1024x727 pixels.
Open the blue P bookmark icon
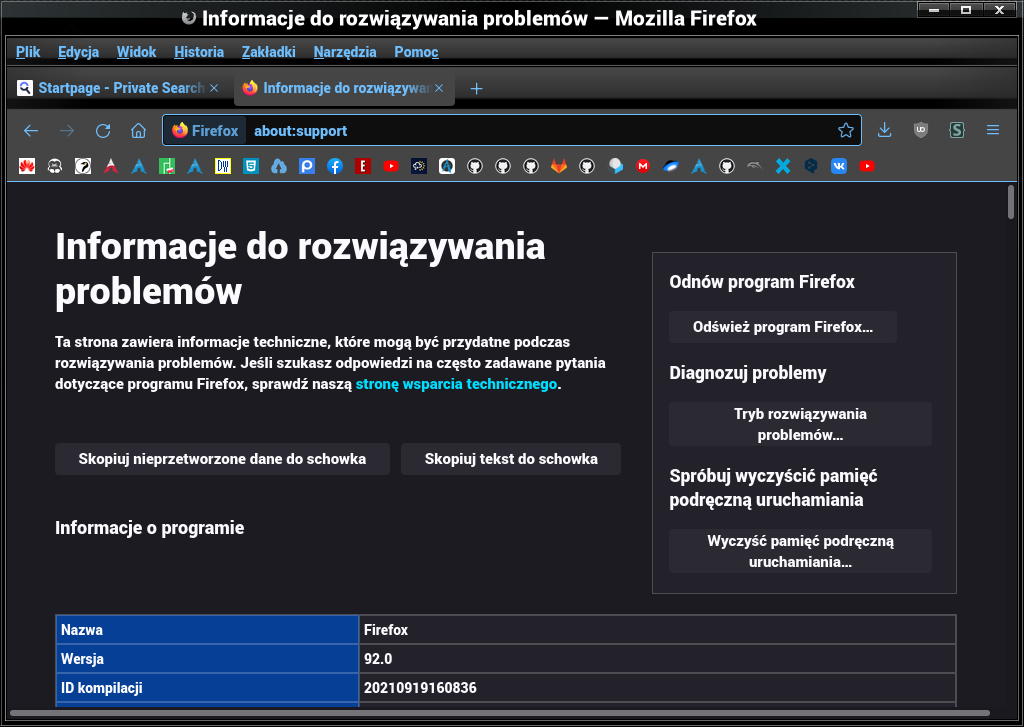click(307, 167)
